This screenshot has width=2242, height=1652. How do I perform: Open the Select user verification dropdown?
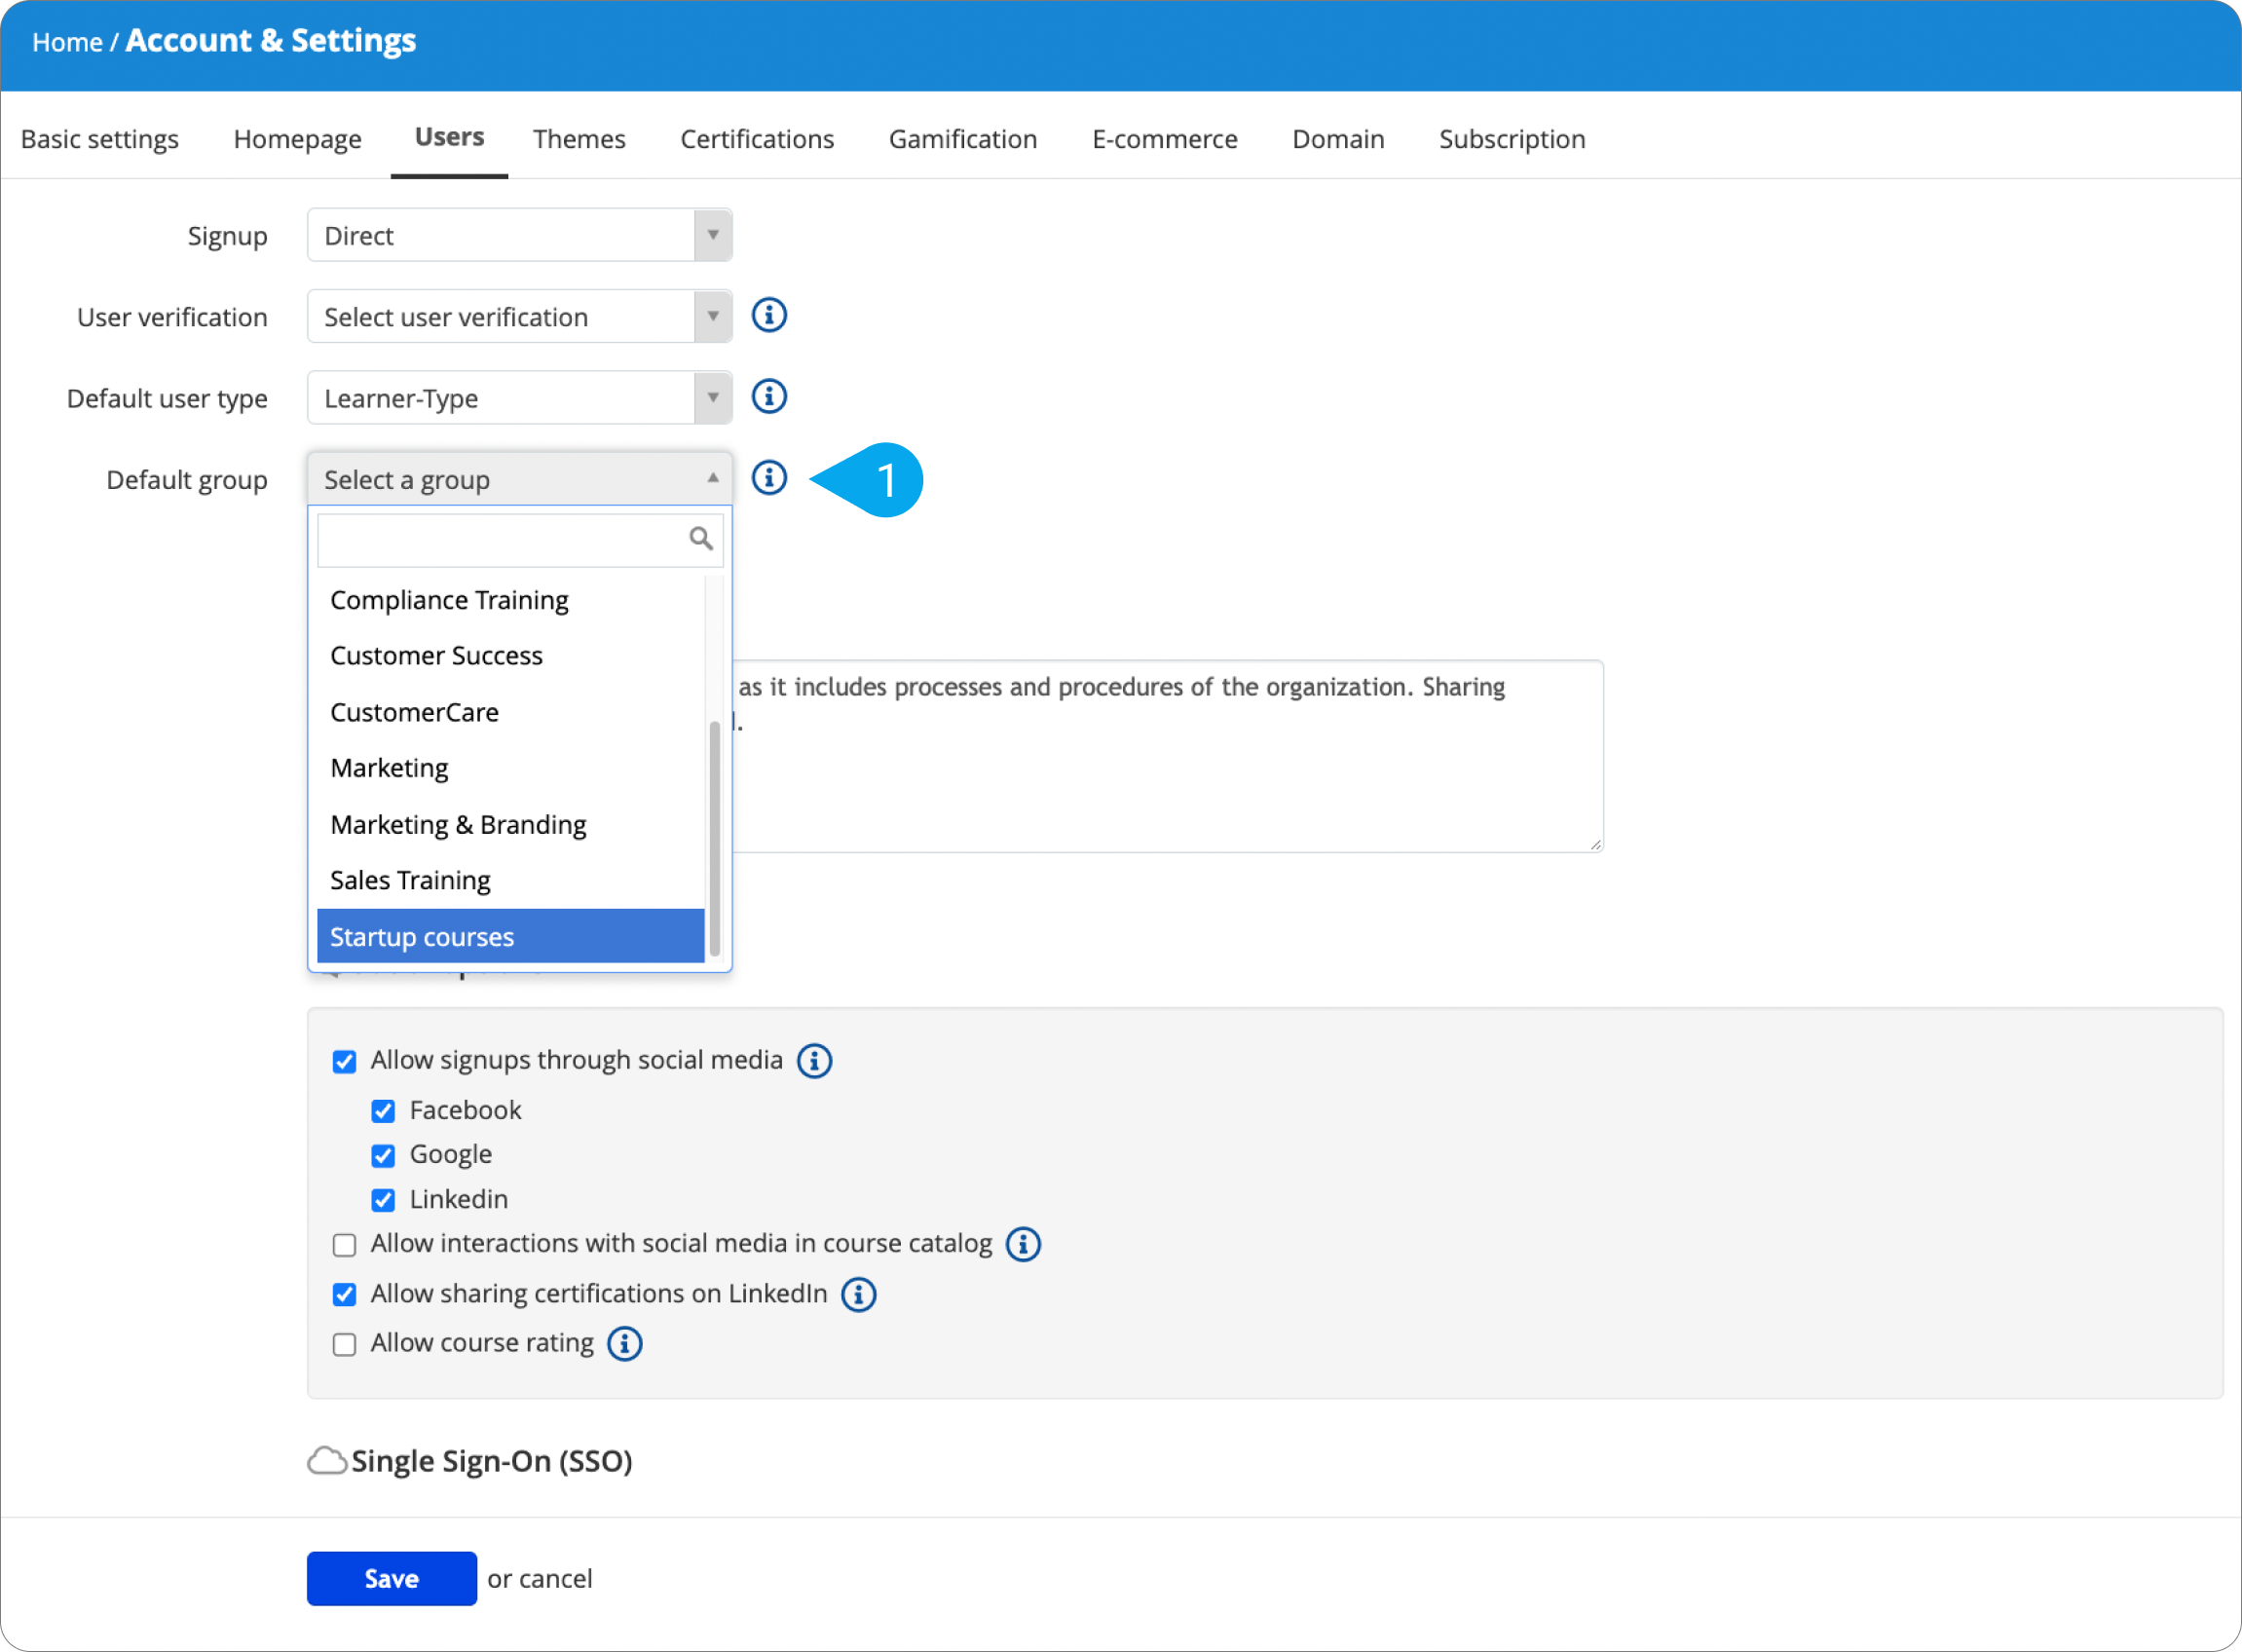(x=520, y=316)
